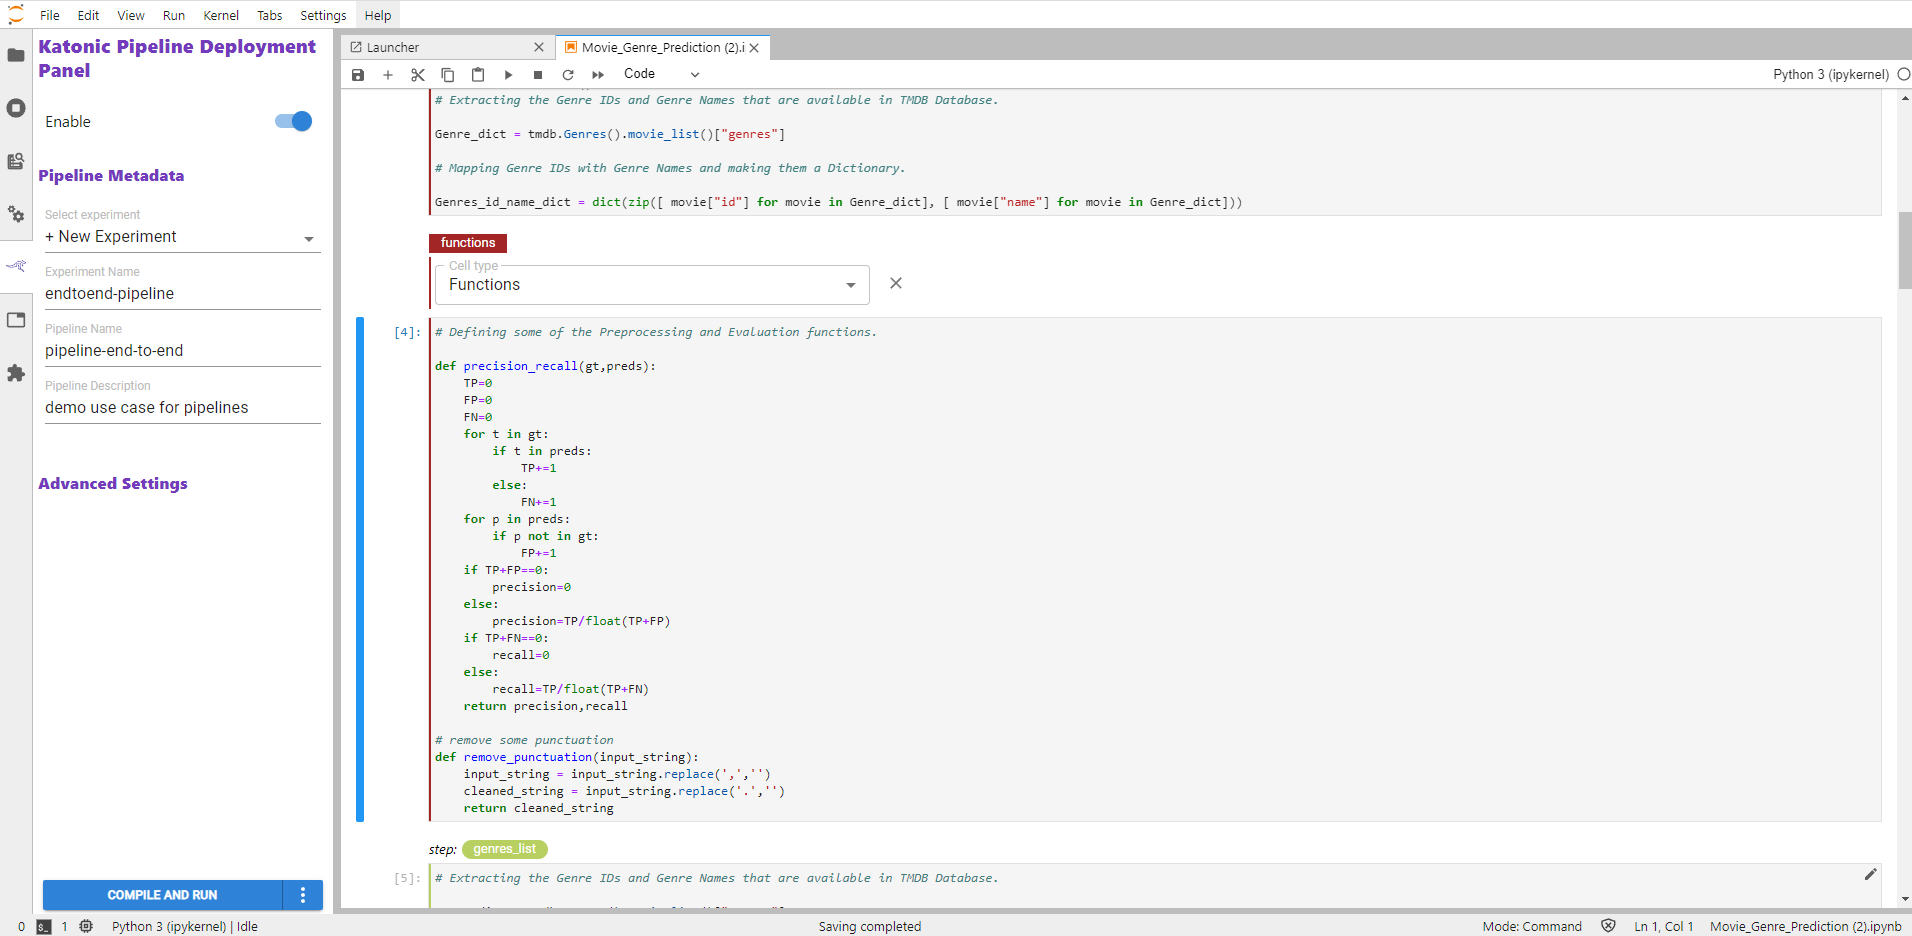This screenshot has height=936, width=1912.
Task: Edit the Pipeline Description field
Action: tap(183, 408)
